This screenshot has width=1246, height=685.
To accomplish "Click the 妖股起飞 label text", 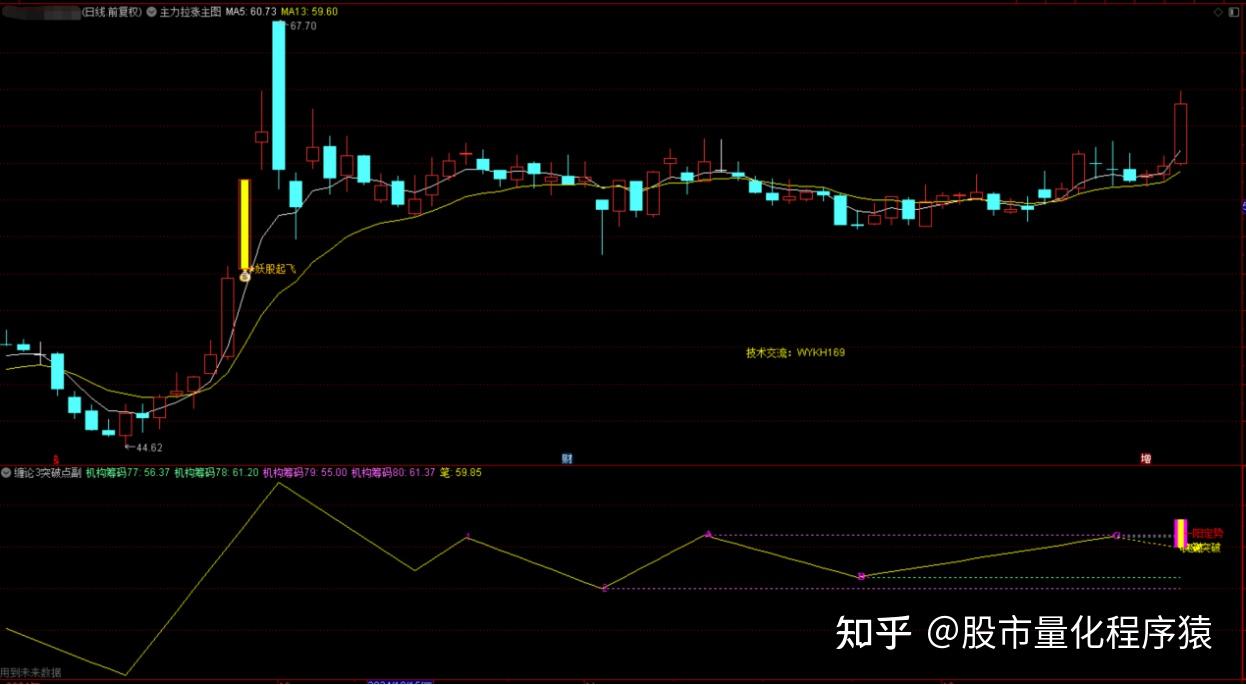I will [275, 268].
